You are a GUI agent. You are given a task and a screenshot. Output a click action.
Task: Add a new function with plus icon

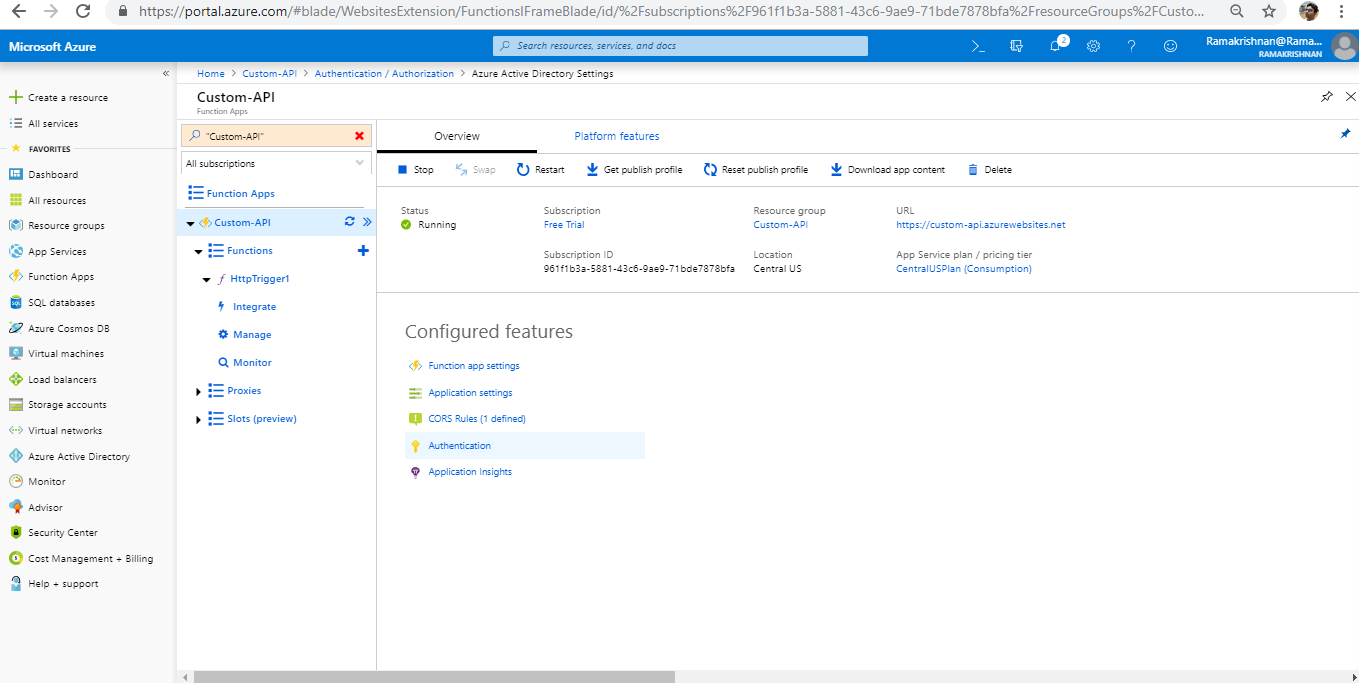(363, 251)
